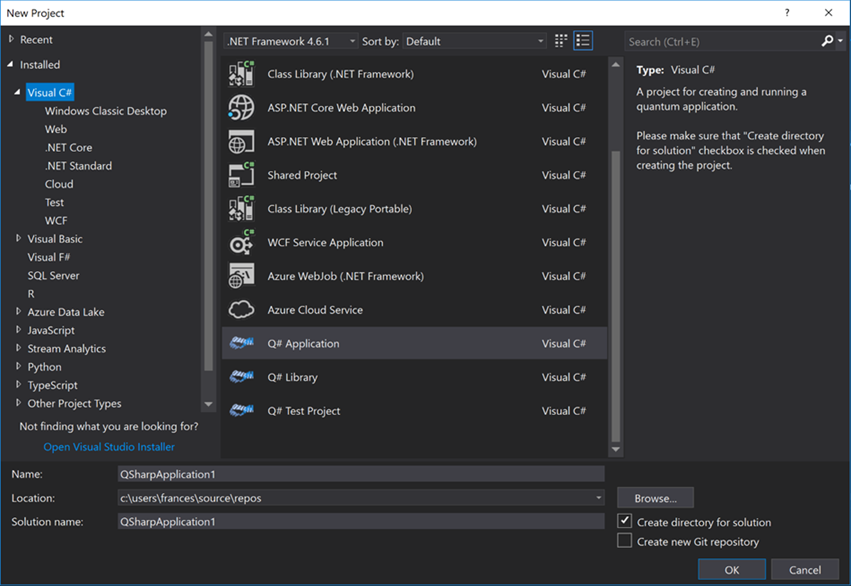Click the WCF Service Application gear icon
851x586 pixels.
click(241, 243)
